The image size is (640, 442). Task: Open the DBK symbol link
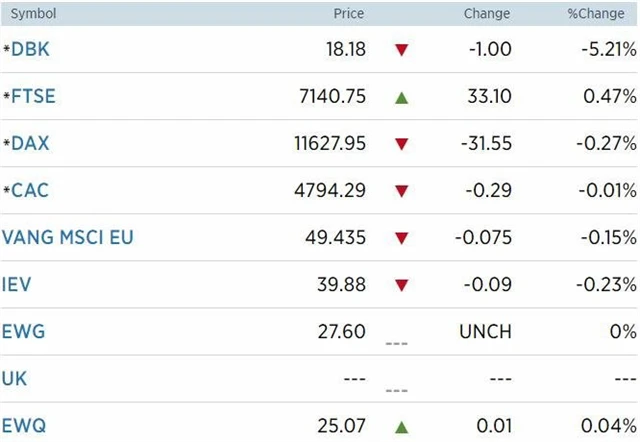28,50
